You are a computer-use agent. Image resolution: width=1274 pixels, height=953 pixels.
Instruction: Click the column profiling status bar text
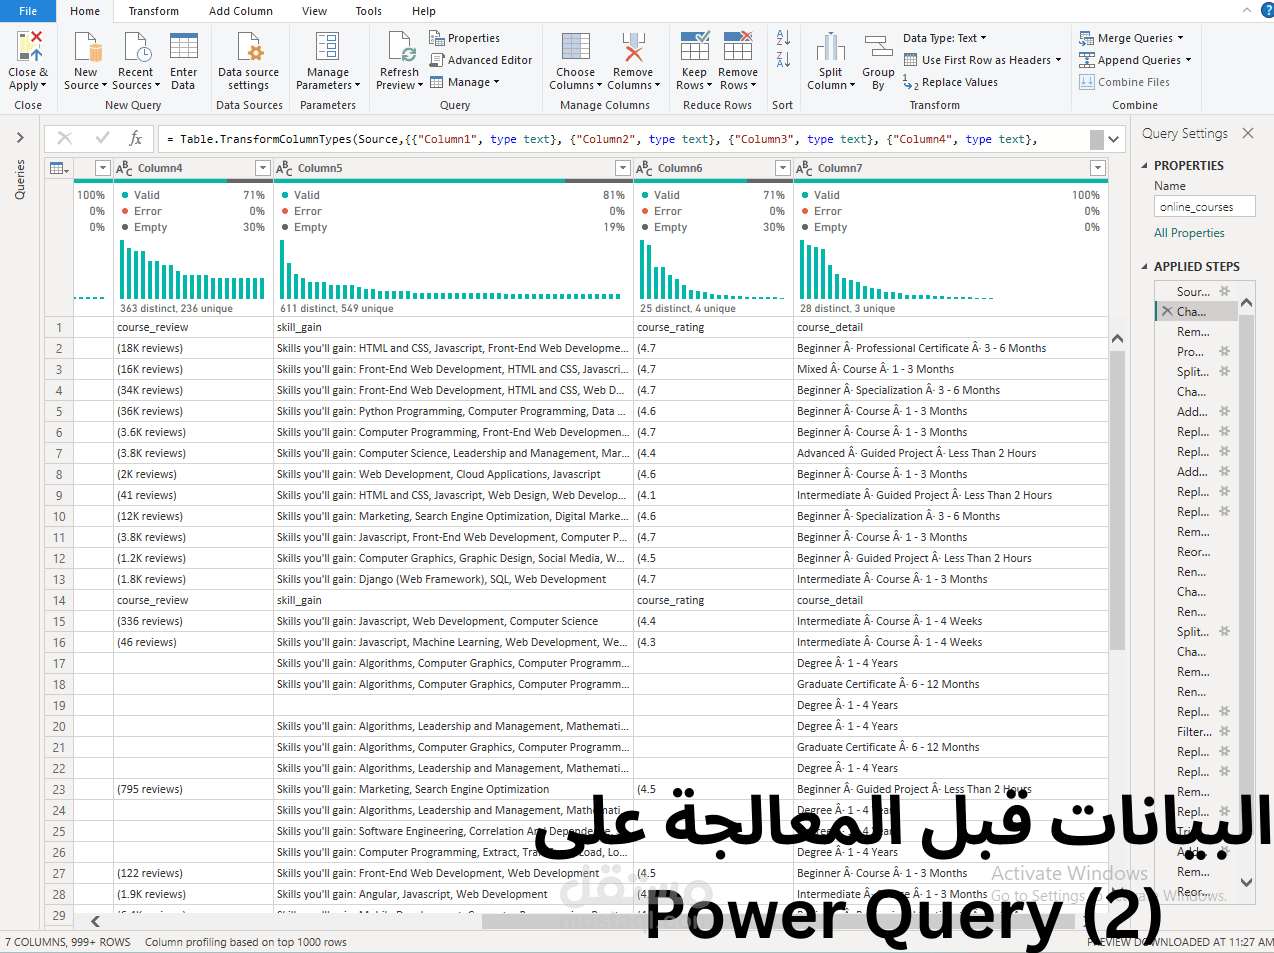[246, 942]
